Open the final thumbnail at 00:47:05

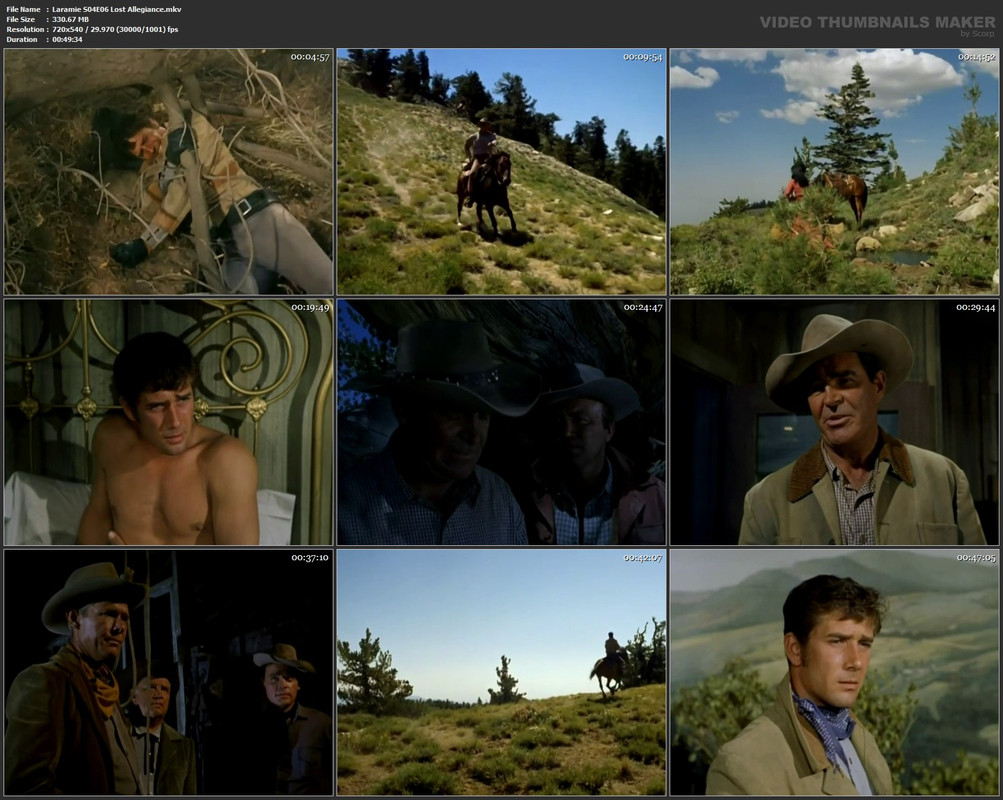click(x=834, y=672)
